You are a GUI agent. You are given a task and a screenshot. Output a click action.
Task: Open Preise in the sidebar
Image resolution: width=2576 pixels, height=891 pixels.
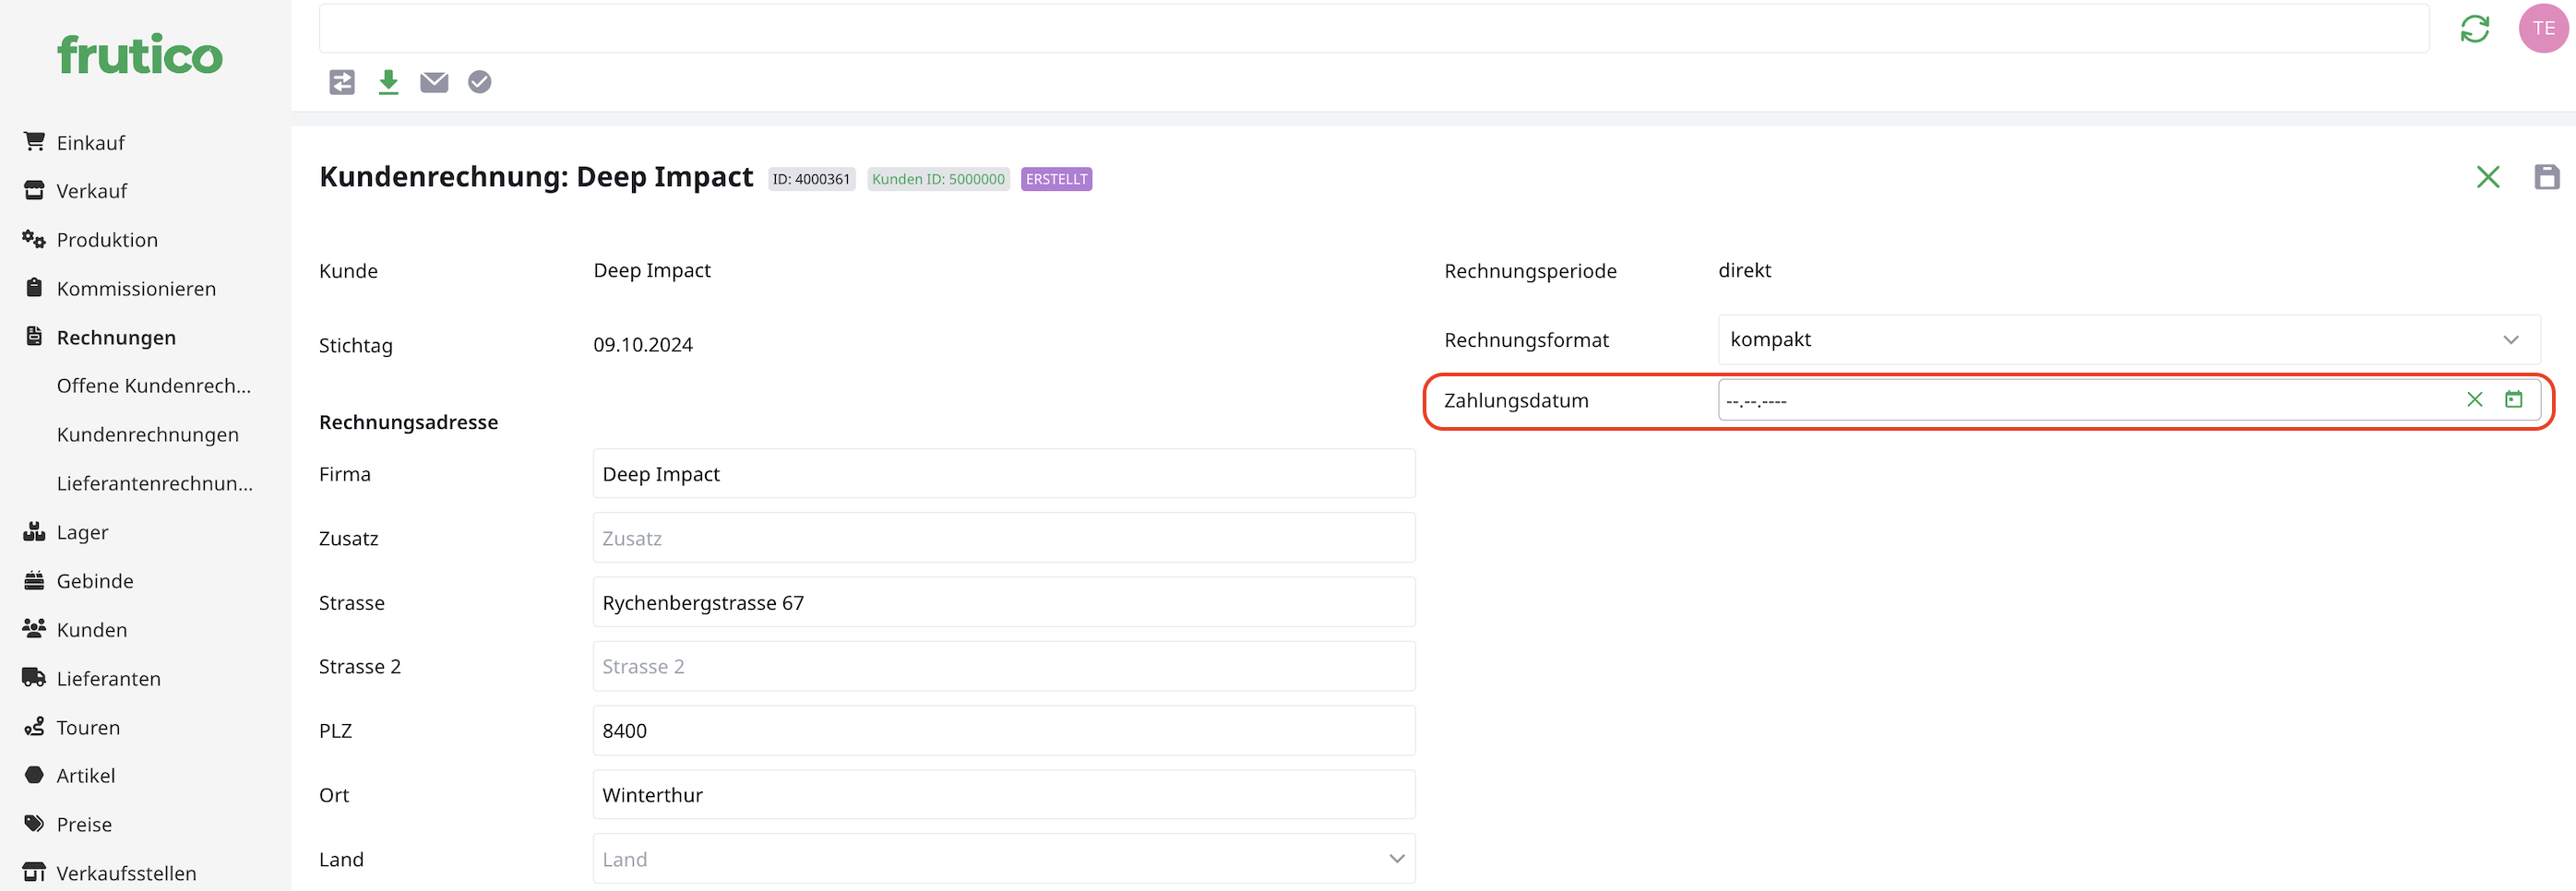click(84, 824)
